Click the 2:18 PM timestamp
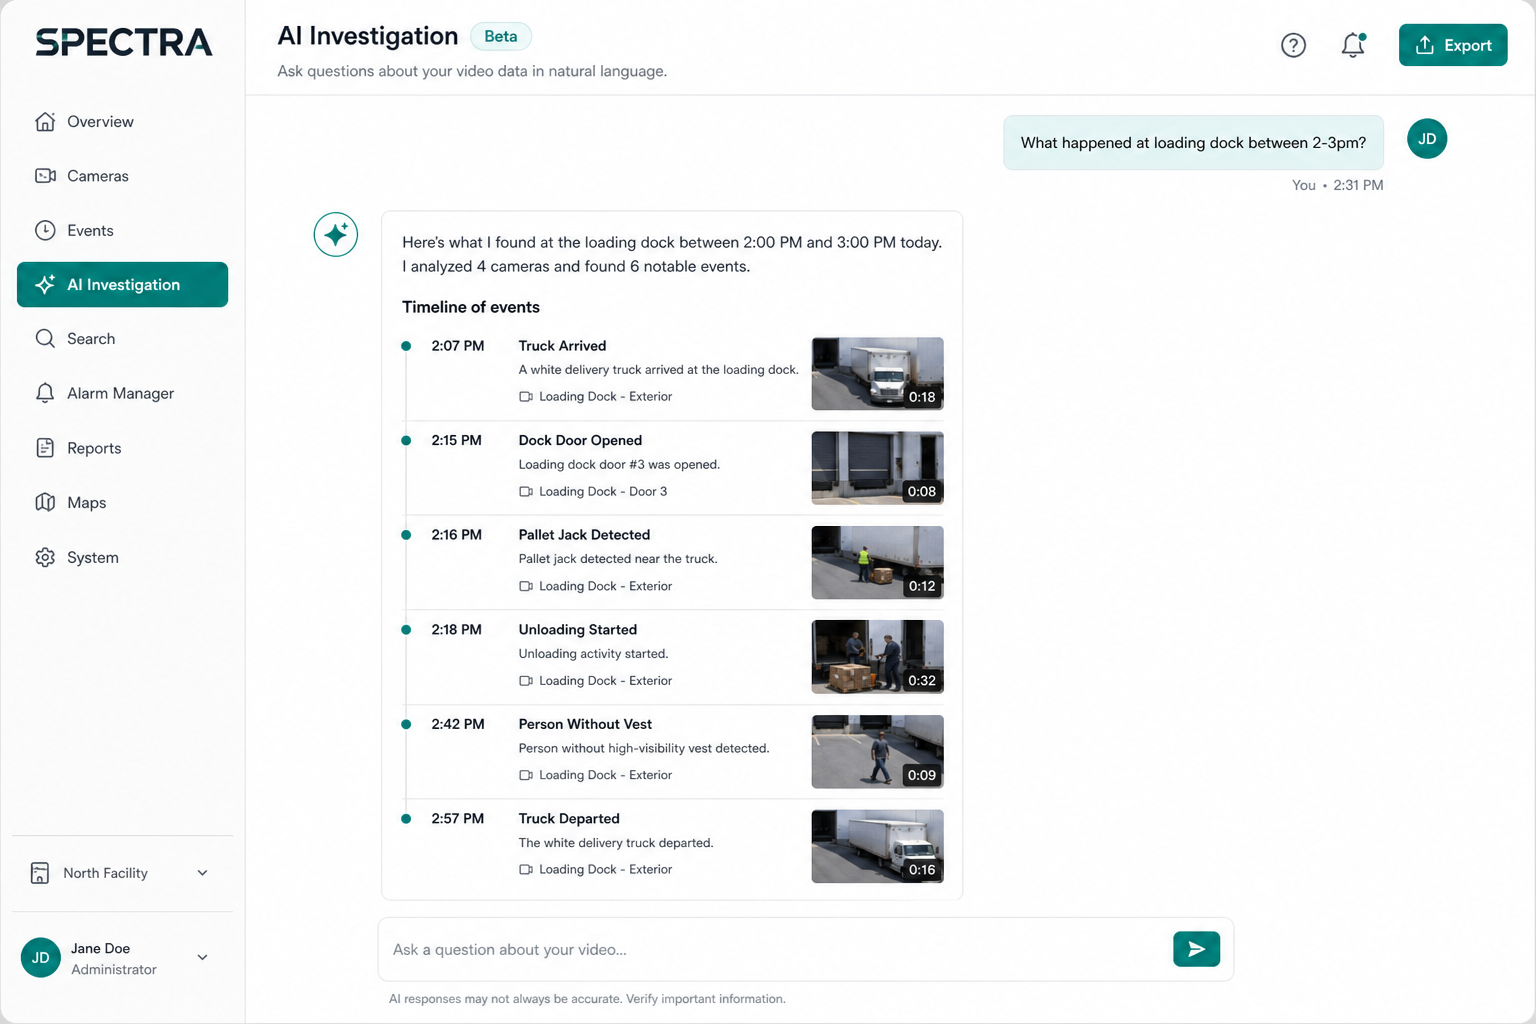This screenshot has width=1536, height=1024. click(x=456, y=629)
